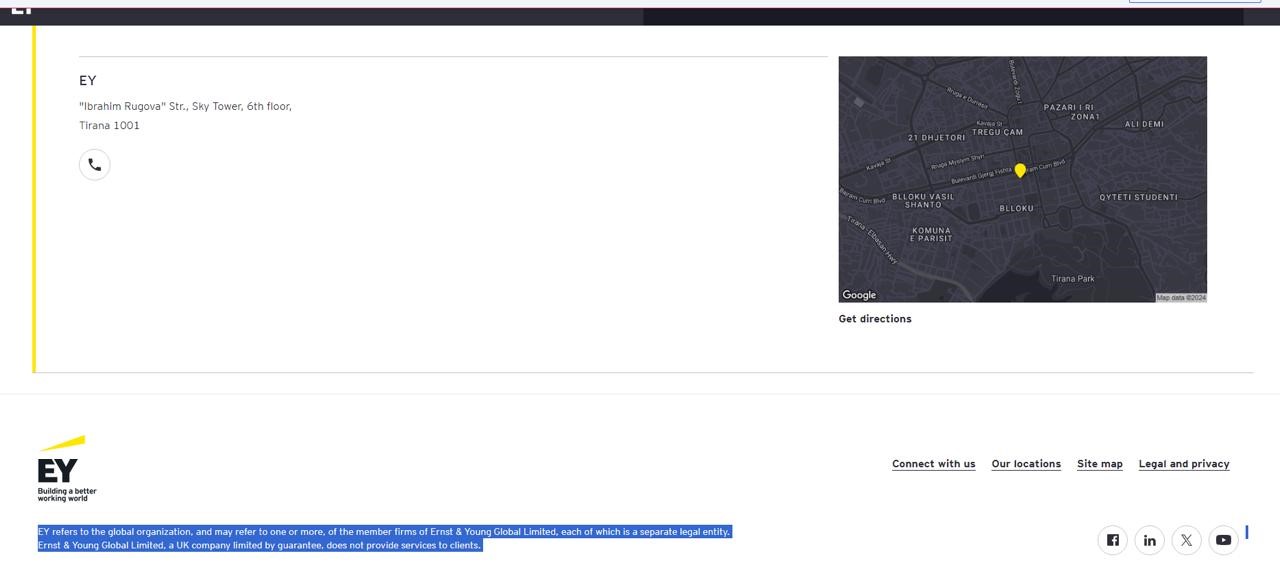The image size is (1280, 579).
Task: Open the LinkedIn icon in the footer
Action: coord(1149,540)
